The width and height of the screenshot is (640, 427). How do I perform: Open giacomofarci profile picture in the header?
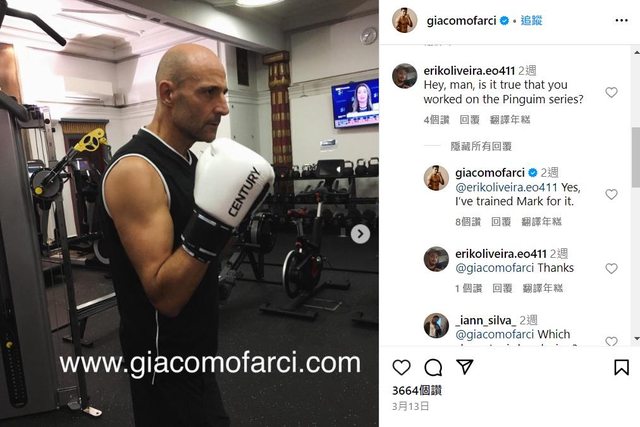(404, 20)
